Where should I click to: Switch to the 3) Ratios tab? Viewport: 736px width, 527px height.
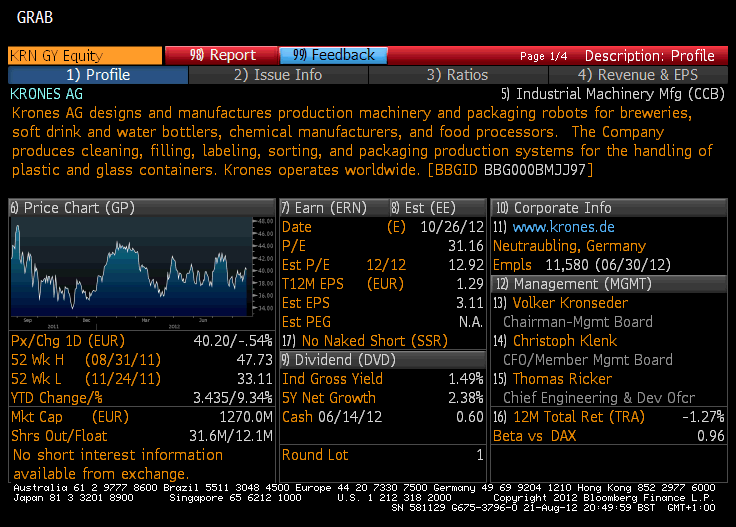point(458,75)
